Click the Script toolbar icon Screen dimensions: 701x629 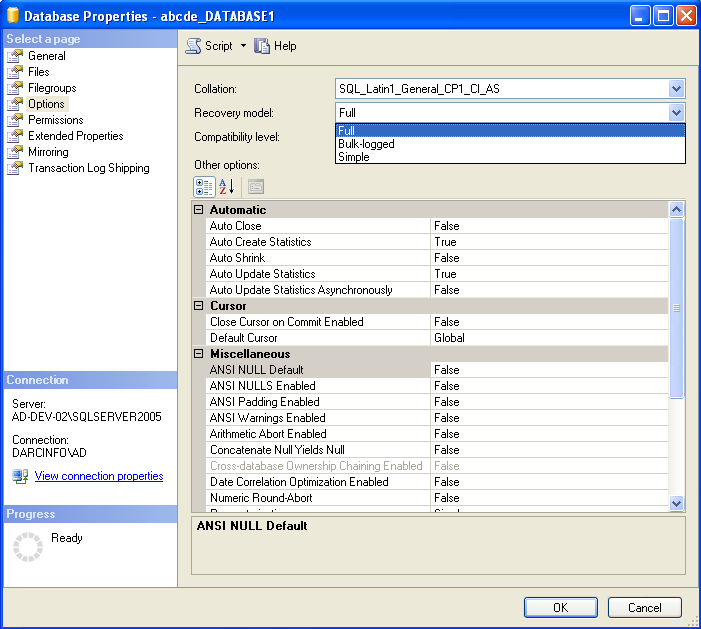[193, 46]
